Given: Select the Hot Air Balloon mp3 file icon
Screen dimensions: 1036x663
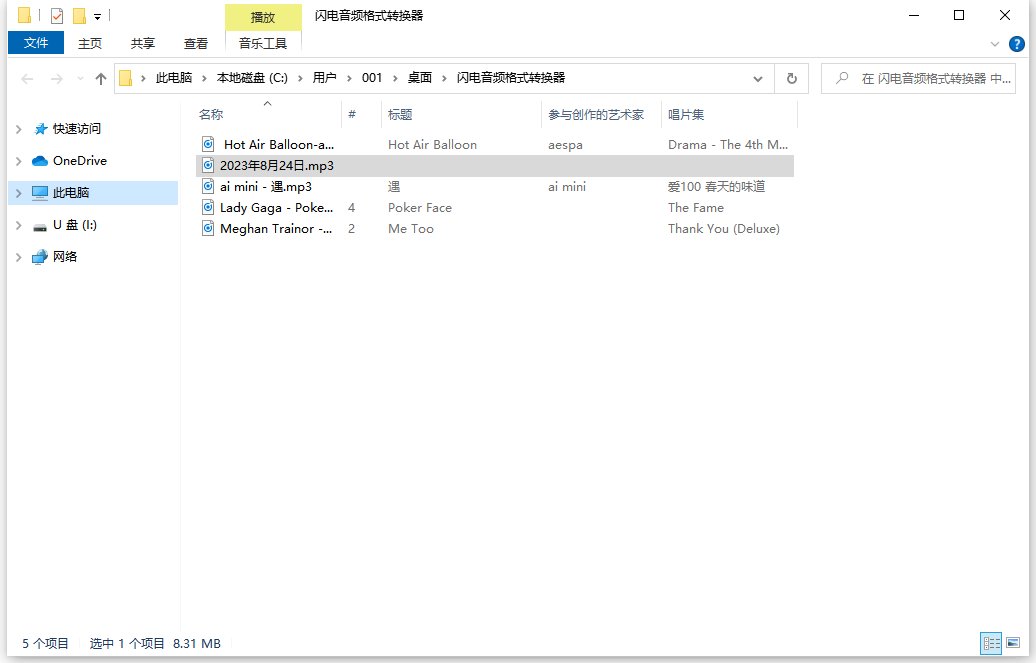Looking at the screenshot, I should tap(207, 144).
